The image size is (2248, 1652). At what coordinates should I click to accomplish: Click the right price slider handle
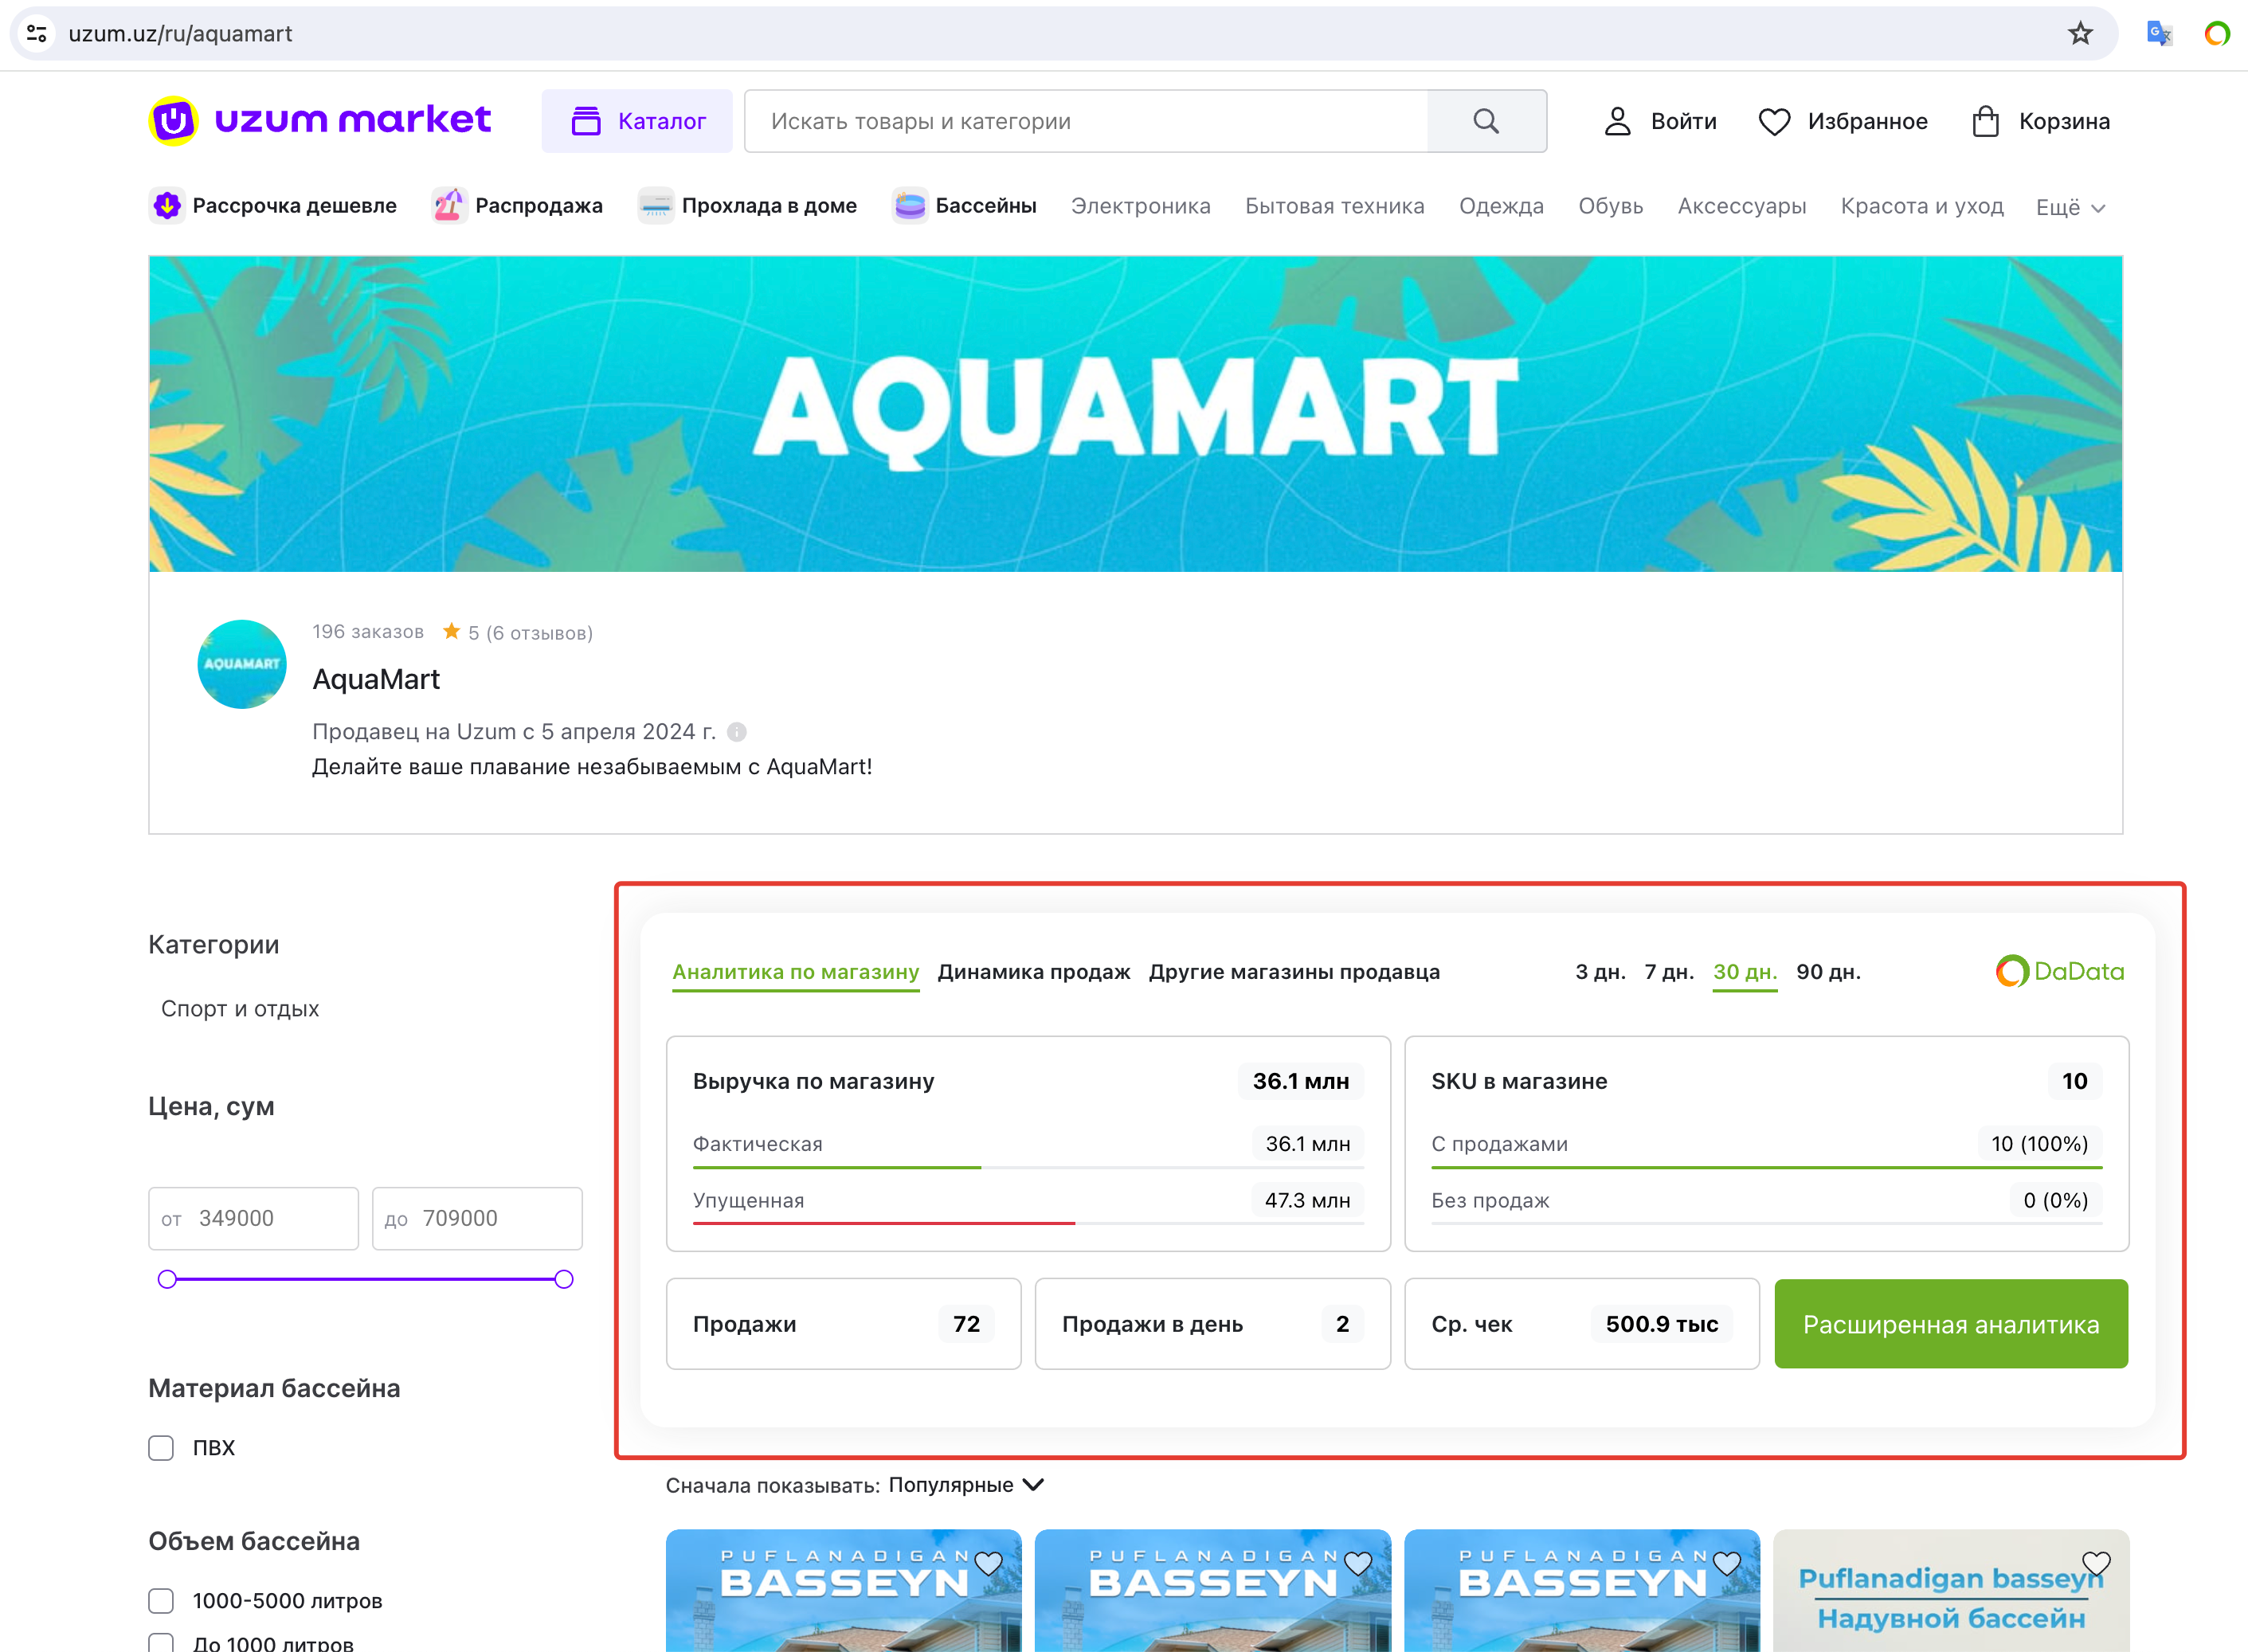click(564, 1279)
